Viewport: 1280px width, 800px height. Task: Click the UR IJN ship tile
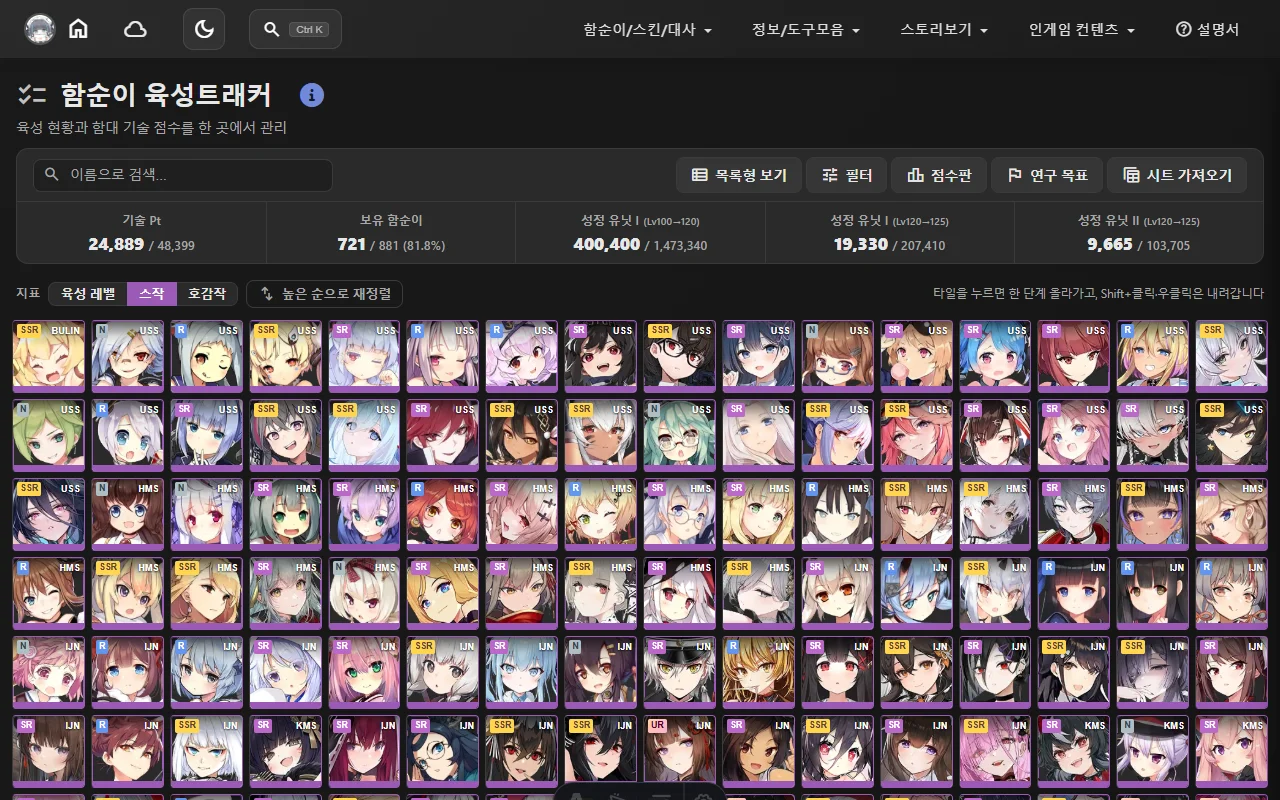point(680,751)
